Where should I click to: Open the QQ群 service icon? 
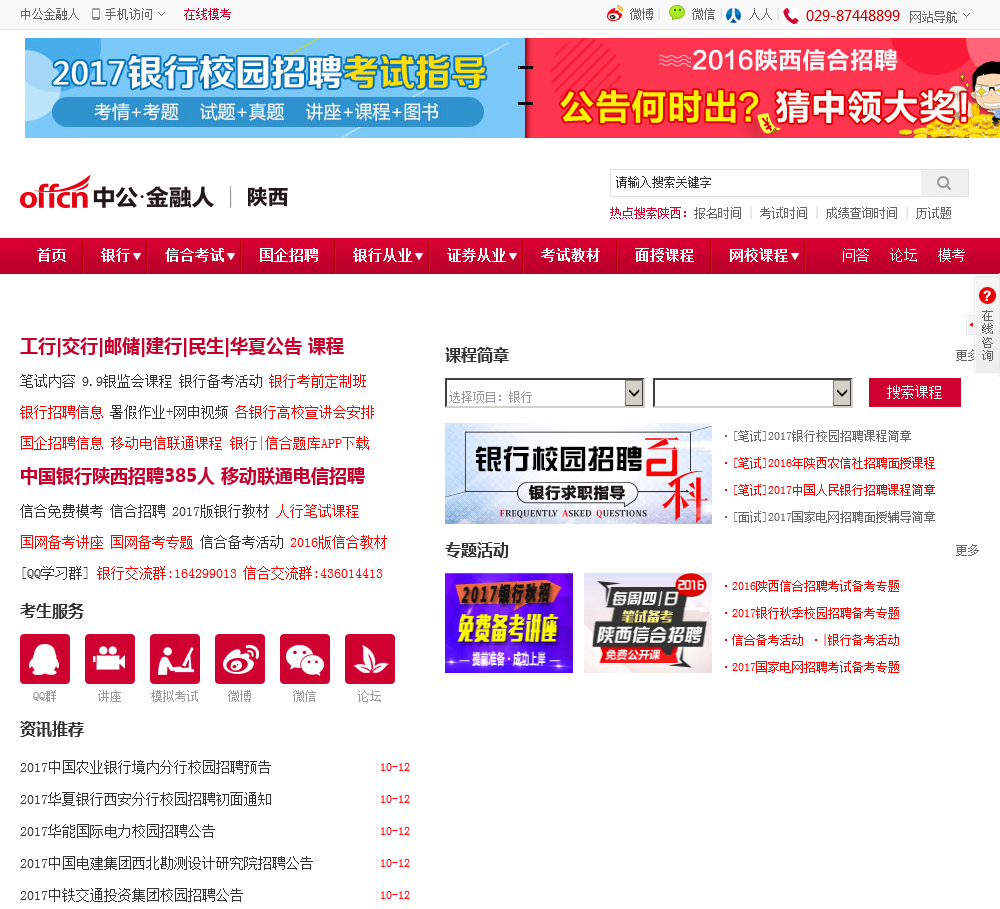[x=45, y=659]
